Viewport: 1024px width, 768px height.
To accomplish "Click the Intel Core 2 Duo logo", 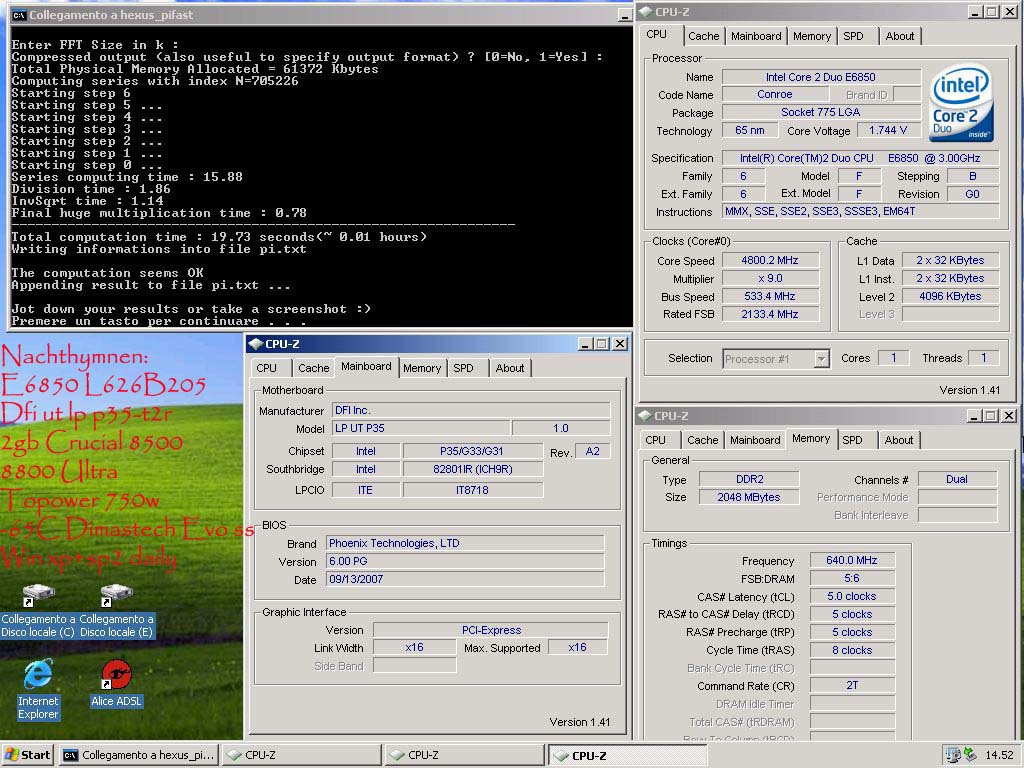I will 961,102.
